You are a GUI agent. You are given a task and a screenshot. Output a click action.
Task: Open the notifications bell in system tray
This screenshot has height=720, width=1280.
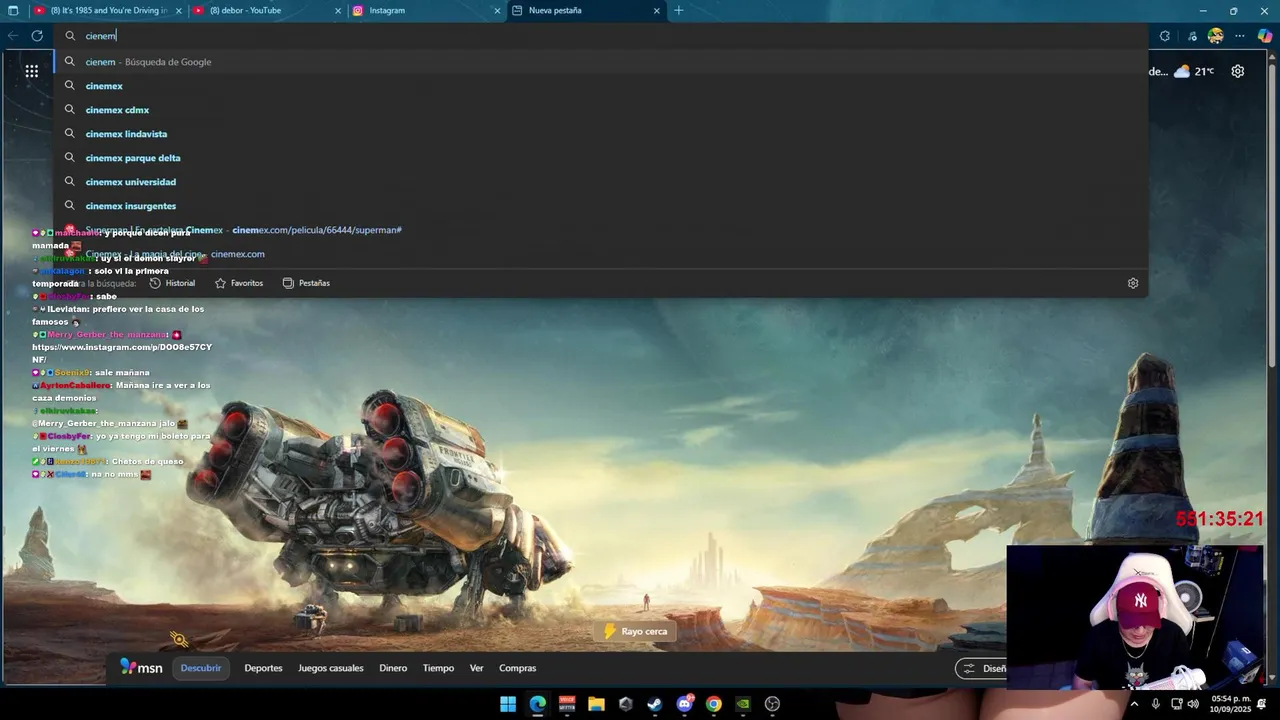(x=1261, y=704)
